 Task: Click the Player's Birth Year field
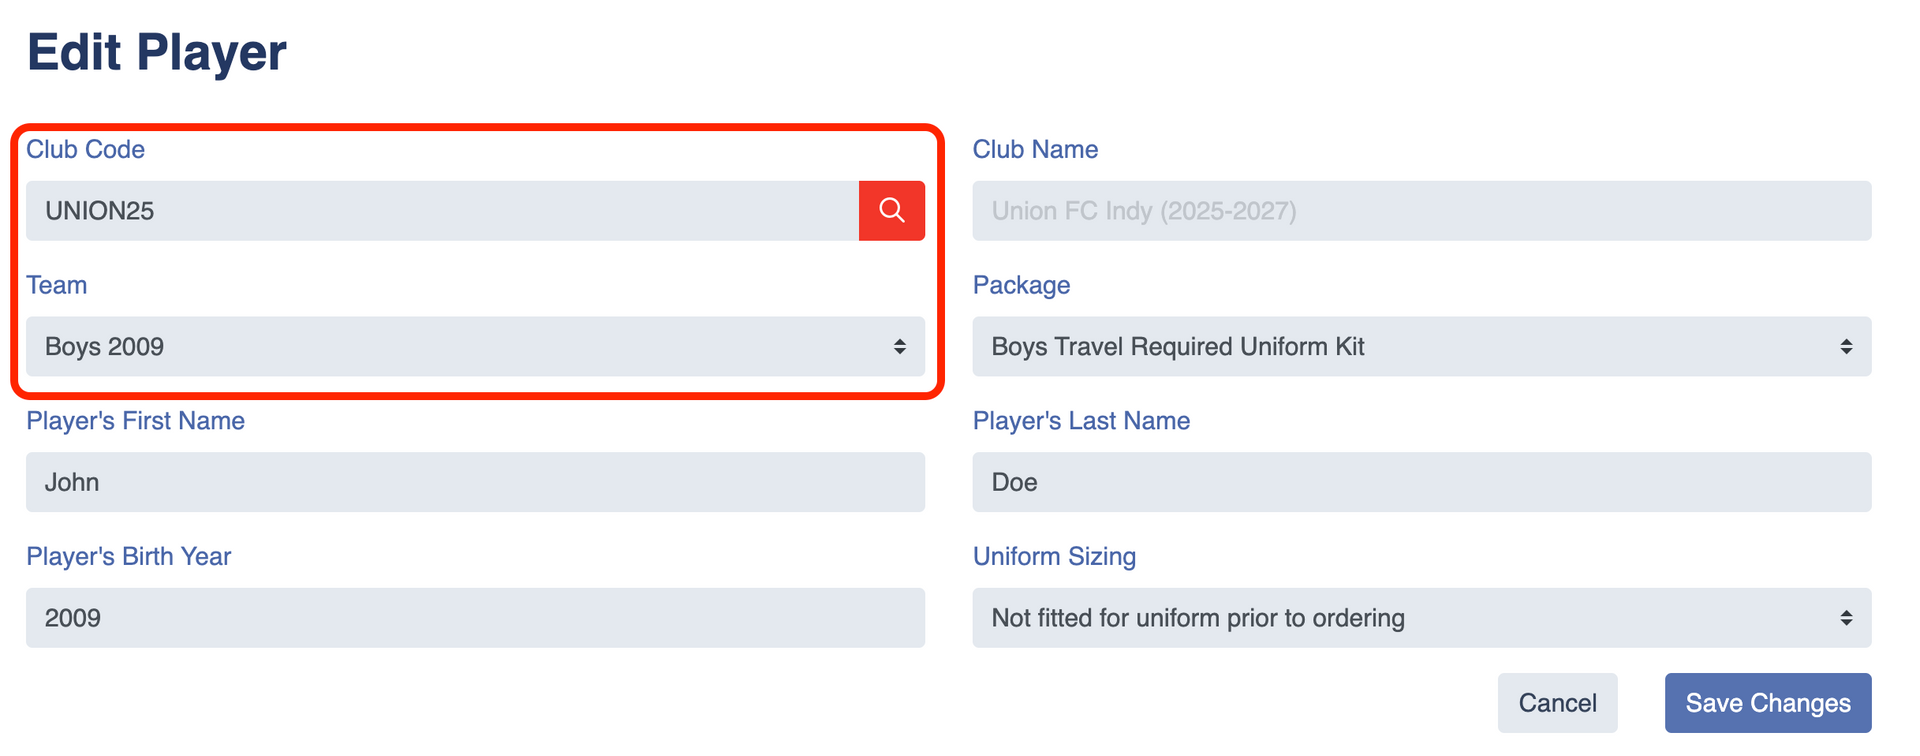point(475,618)
